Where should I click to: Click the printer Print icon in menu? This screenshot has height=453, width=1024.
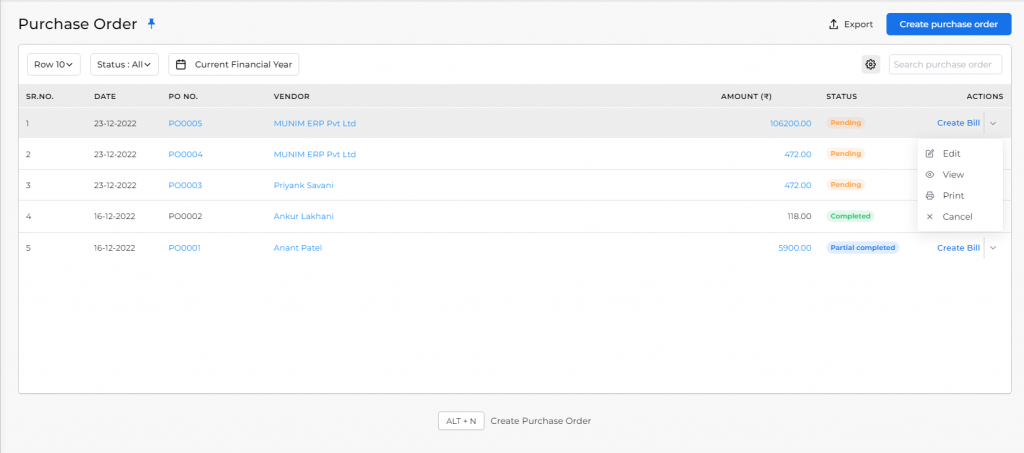coord(930,196)
